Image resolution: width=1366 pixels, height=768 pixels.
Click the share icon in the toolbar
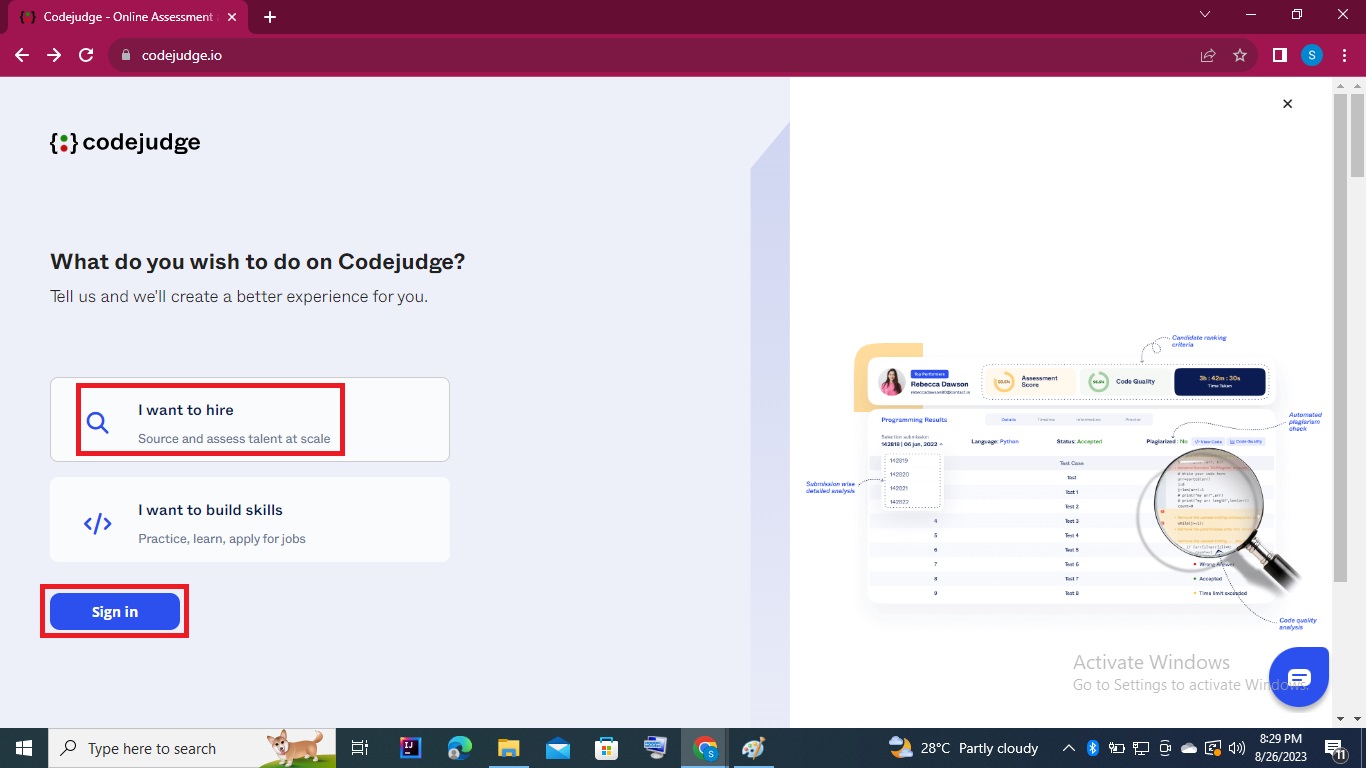pyautogui.click(x=1208, y=55)
